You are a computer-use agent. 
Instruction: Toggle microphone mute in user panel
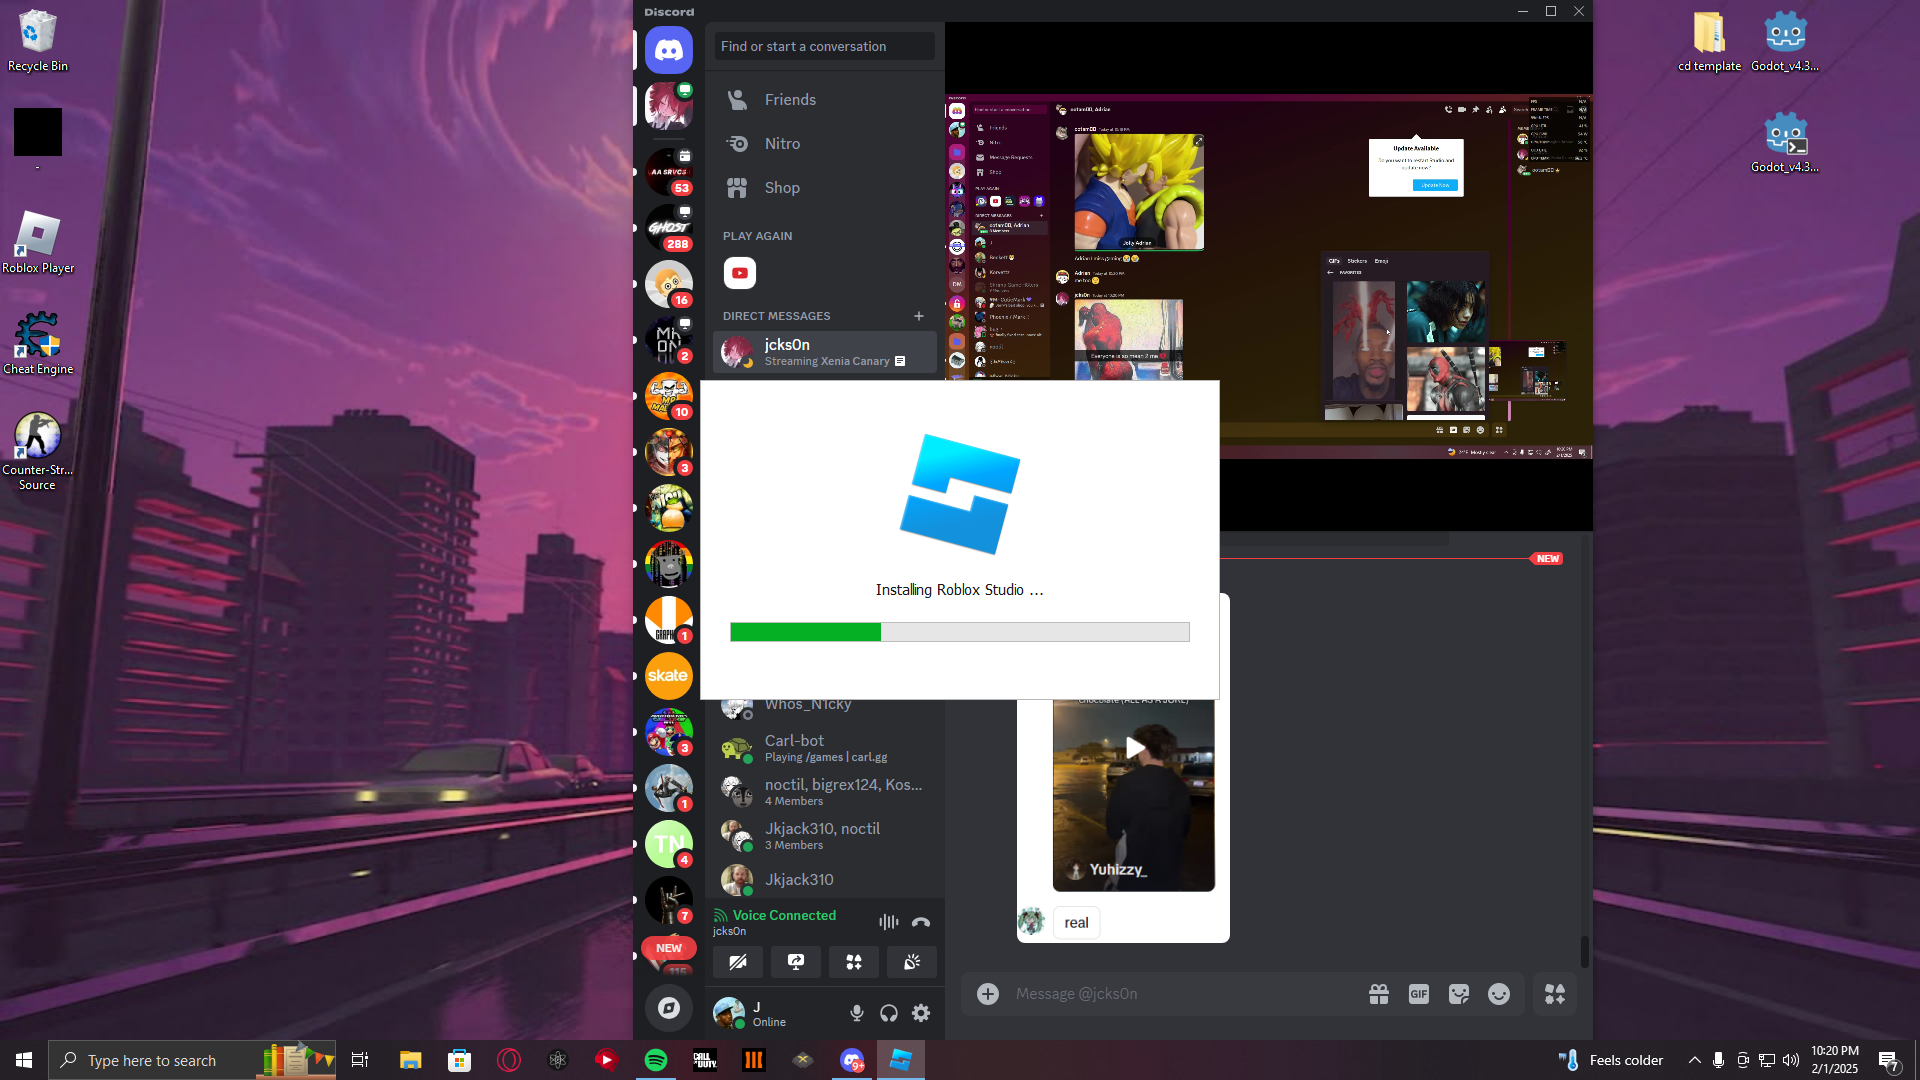857,1013
